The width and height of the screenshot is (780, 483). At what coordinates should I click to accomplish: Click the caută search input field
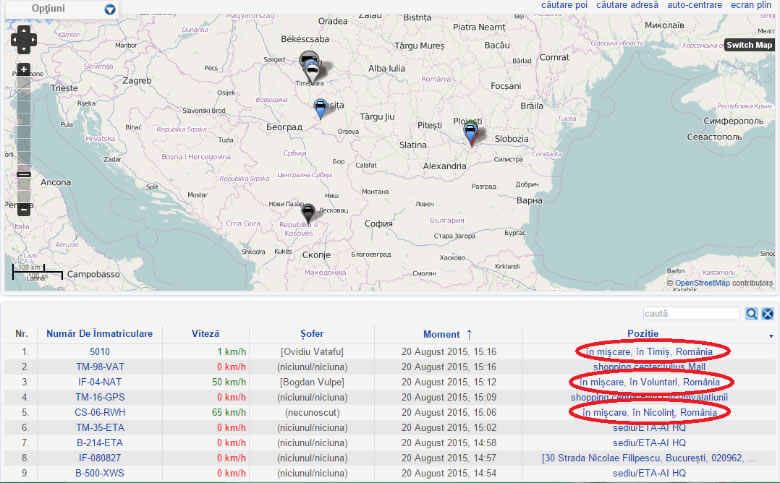pos(691,313)
